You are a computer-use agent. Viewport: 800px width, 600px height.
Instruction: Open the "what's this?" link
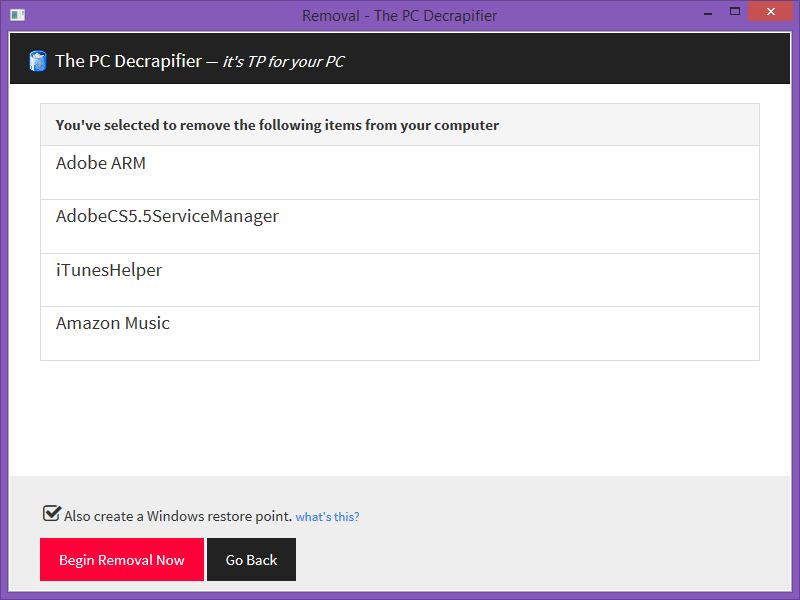tap(327, 517)
